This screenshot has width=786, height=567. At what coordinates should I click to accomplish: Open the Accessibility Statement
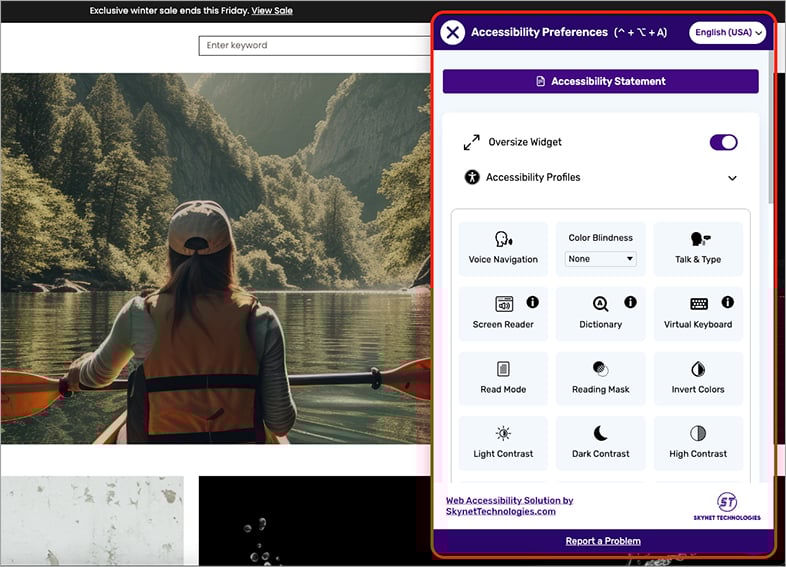coord(601,81)
